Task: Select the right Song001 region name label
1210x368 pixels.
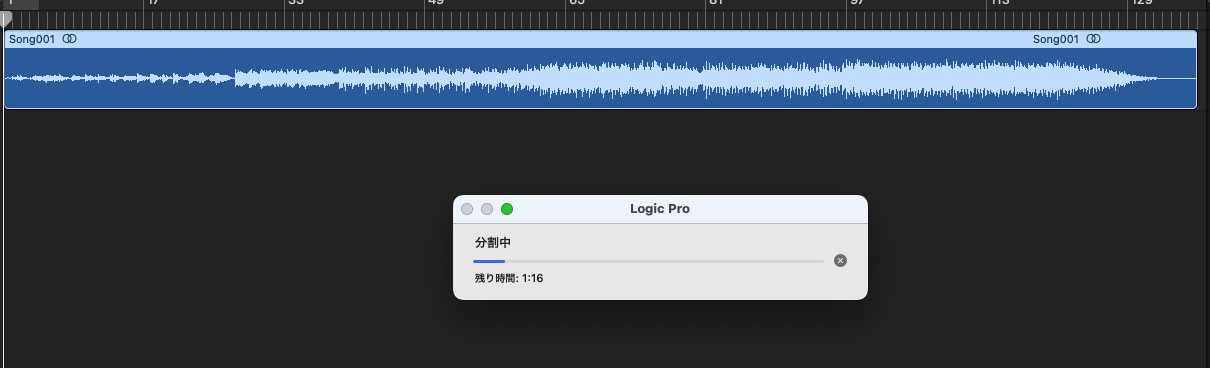Action: point(1056,39)
